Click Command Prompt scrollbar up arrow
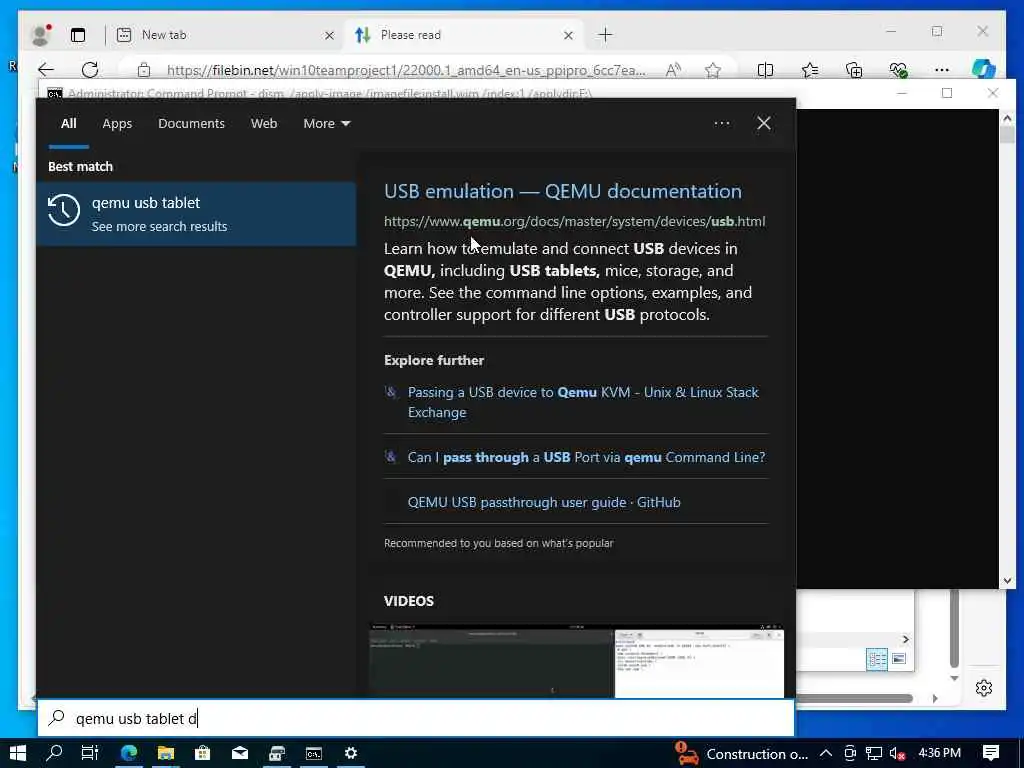 [1007, 118]
